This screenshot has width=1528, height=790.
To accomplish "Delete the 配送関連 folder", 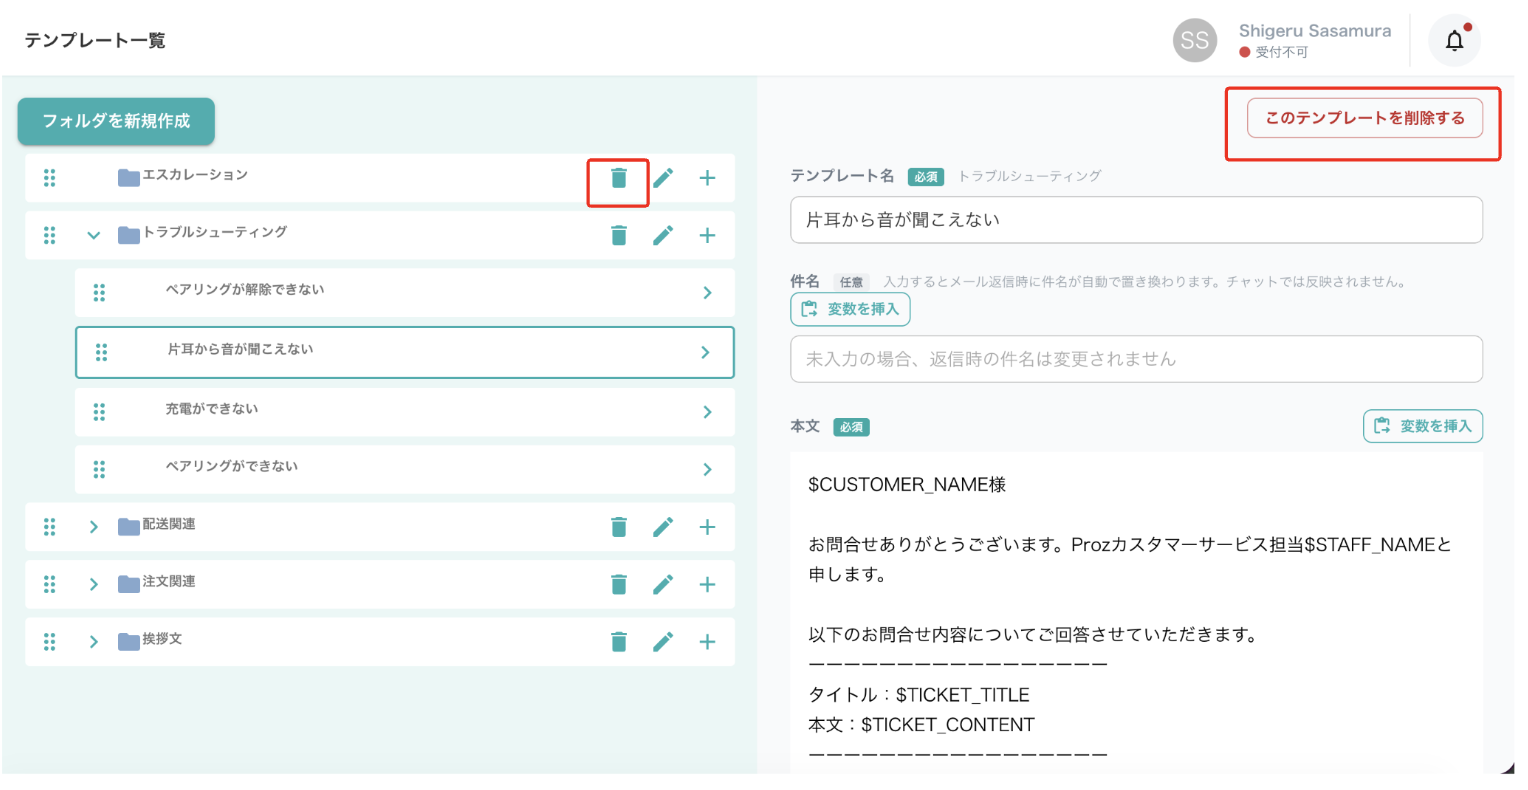I will point(619,527).
